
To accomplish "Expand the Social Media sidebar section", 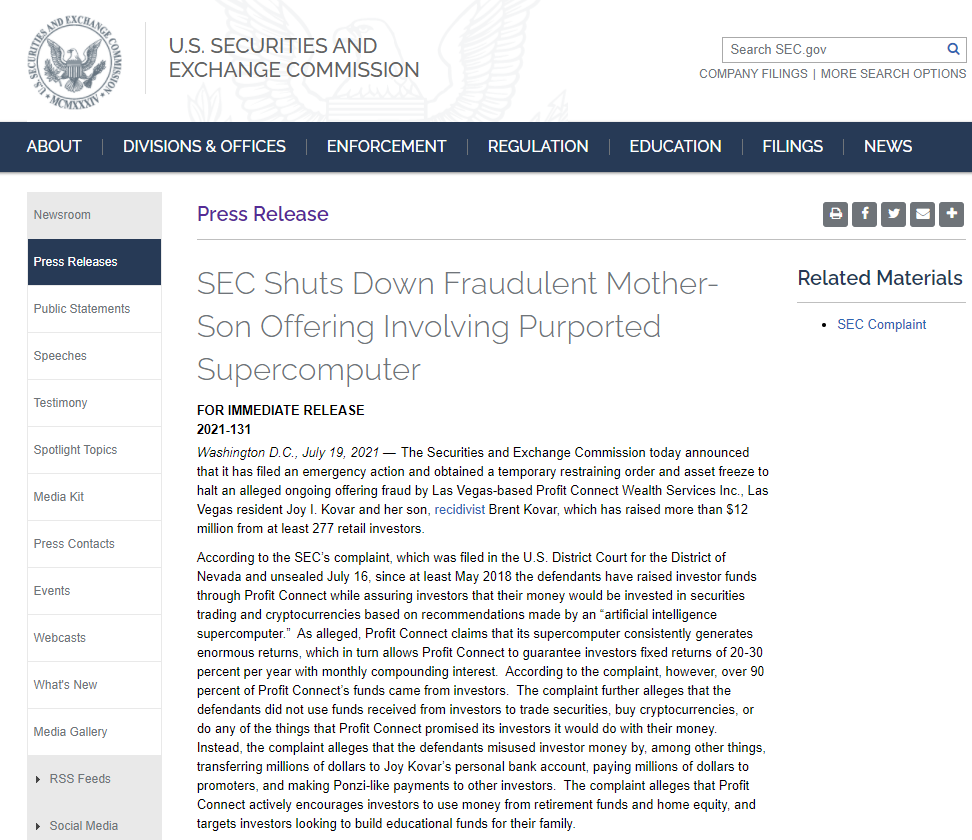I will tap(83, 826).
